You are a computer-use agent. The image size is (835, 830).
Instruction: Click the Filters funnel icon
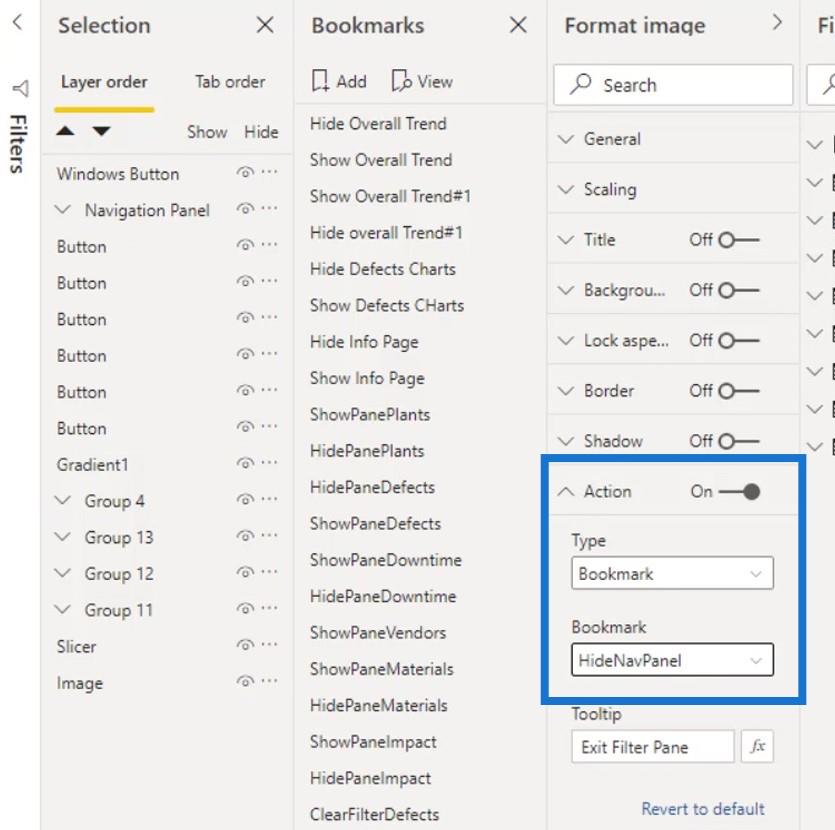tap(20, 88)
